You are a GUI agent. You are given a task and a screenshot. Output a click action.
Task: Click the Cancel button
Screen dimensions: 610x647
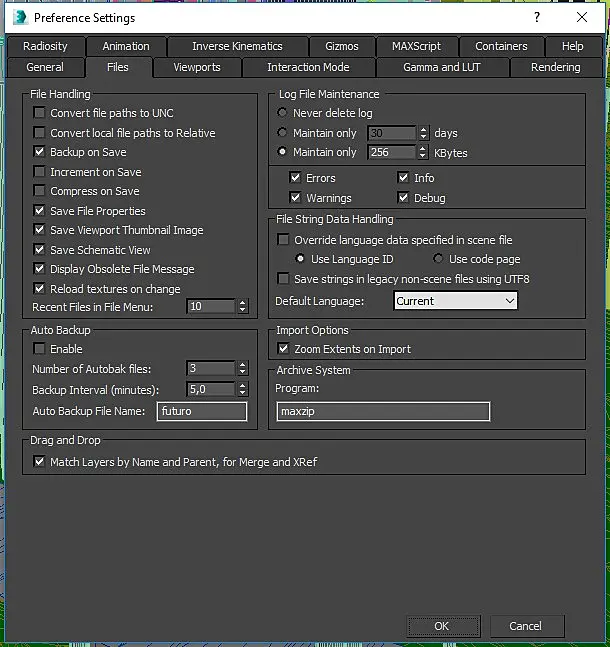(527, 626)
